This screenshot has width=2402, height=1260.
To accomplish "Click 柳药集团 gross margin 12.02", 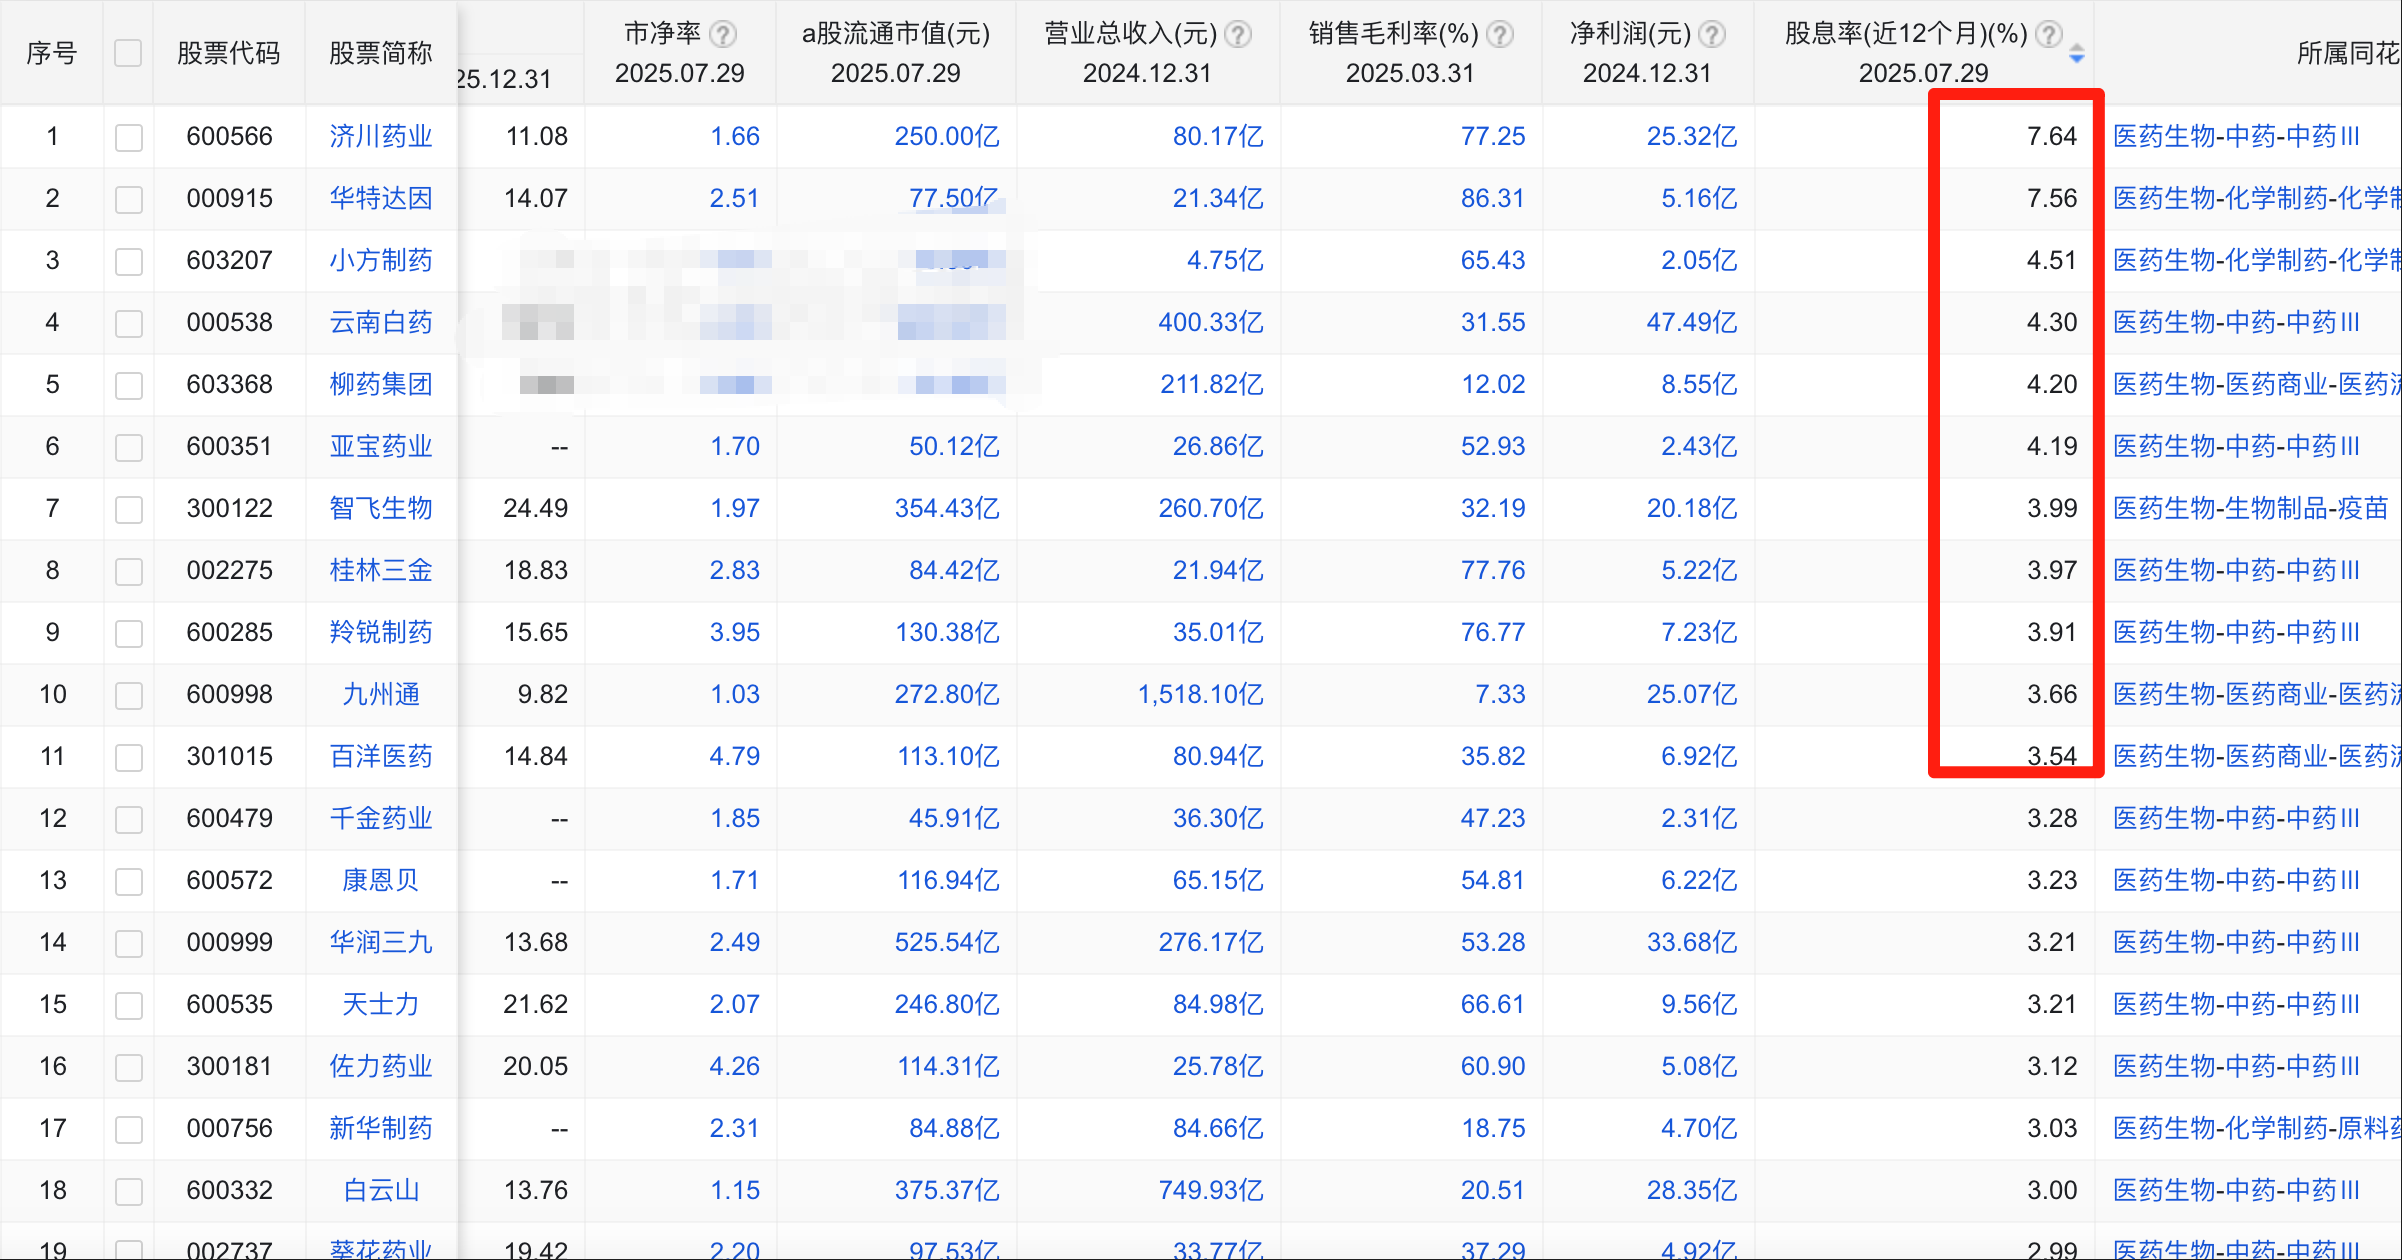I will [x=1493, y=384].
